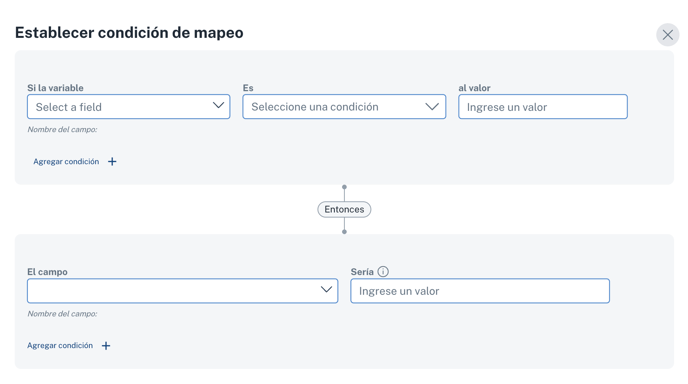Click the Entonces connector pill
Image resolution: width=688 pixels, height=384 pixels.
coord(344,209)
